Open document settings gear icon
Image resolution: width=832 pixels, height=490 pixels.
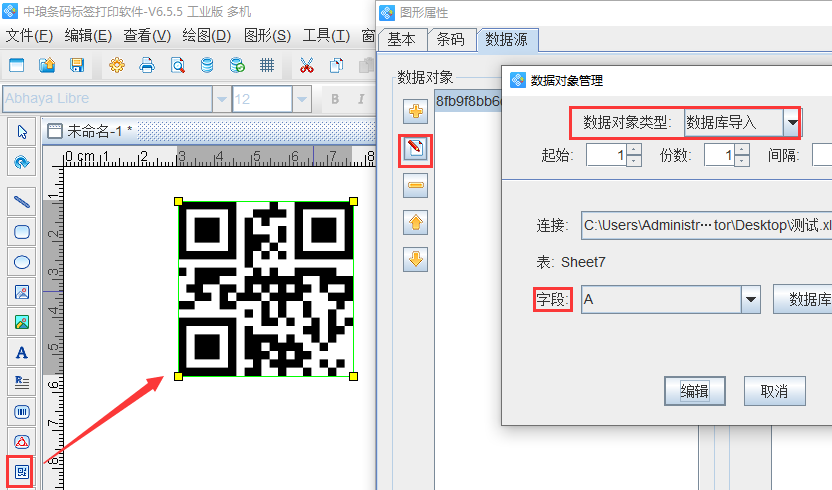click(x=117, y=65)
